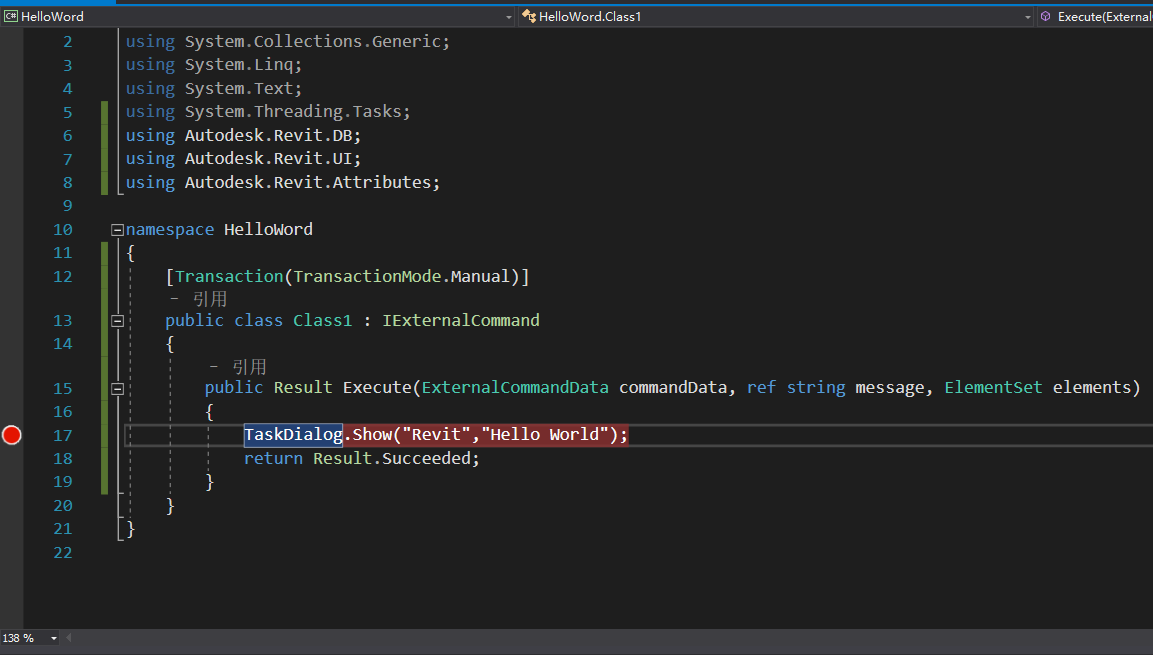The image size is (1153, 655).
Task: Collapse the Execute method outline
Action: (x=117, y=388)
